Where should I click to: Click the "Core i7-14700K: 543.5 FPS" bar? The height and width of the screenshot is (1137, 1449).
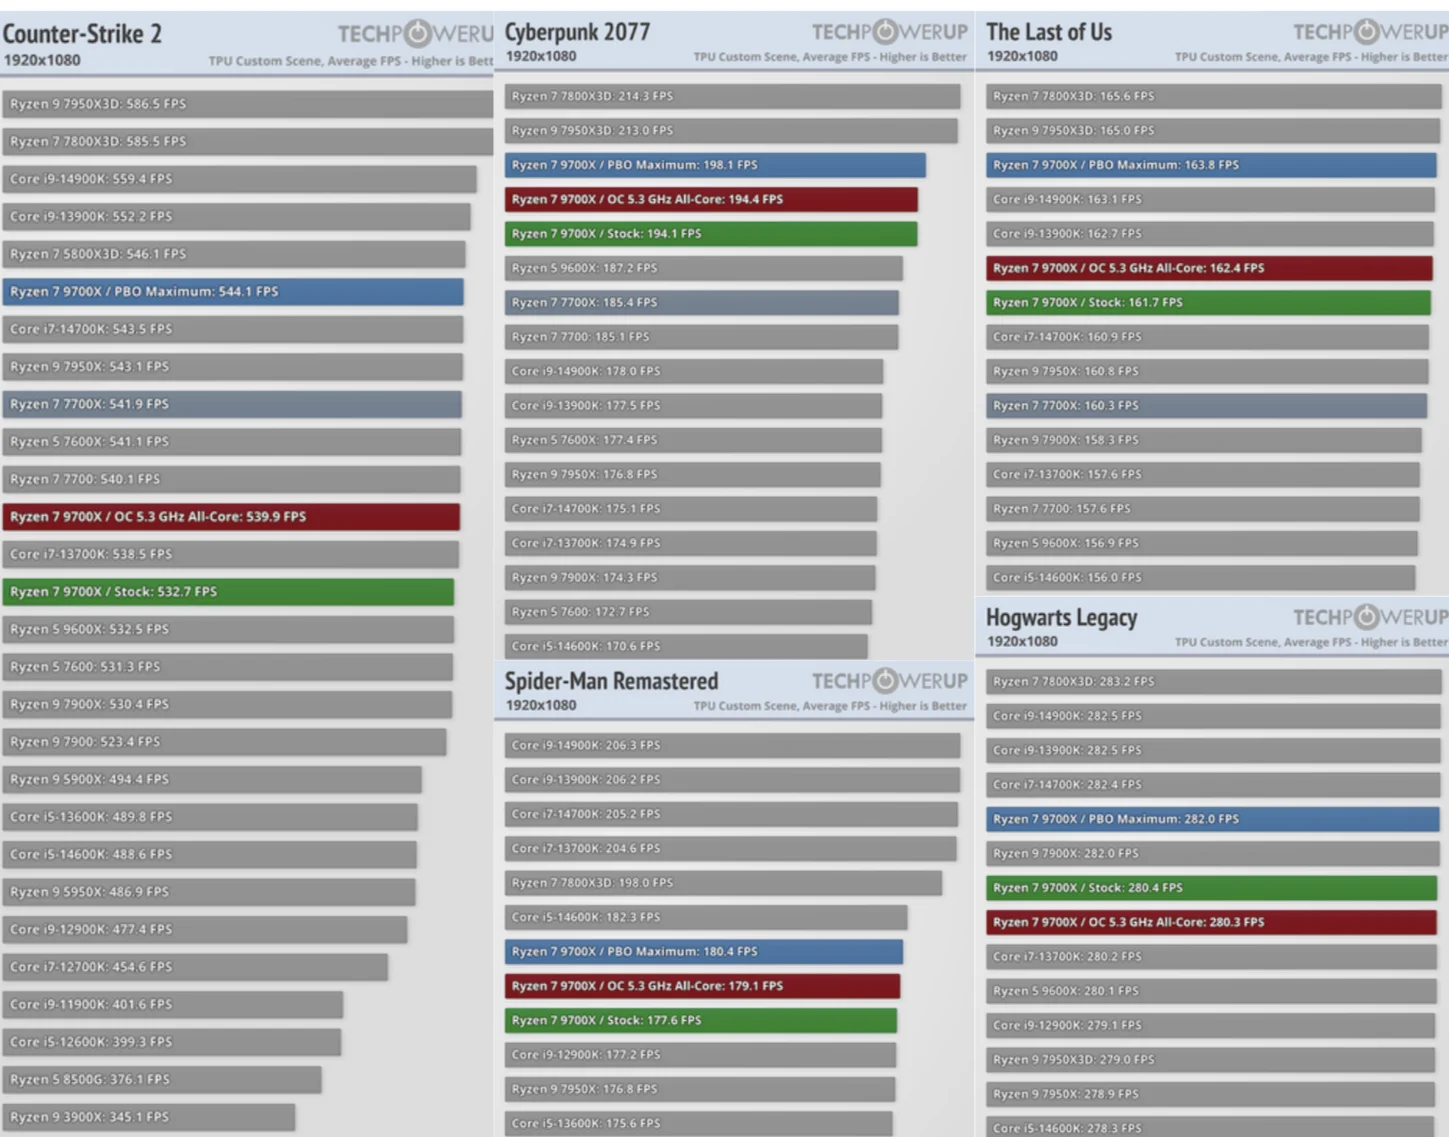(x=233, y=329)
